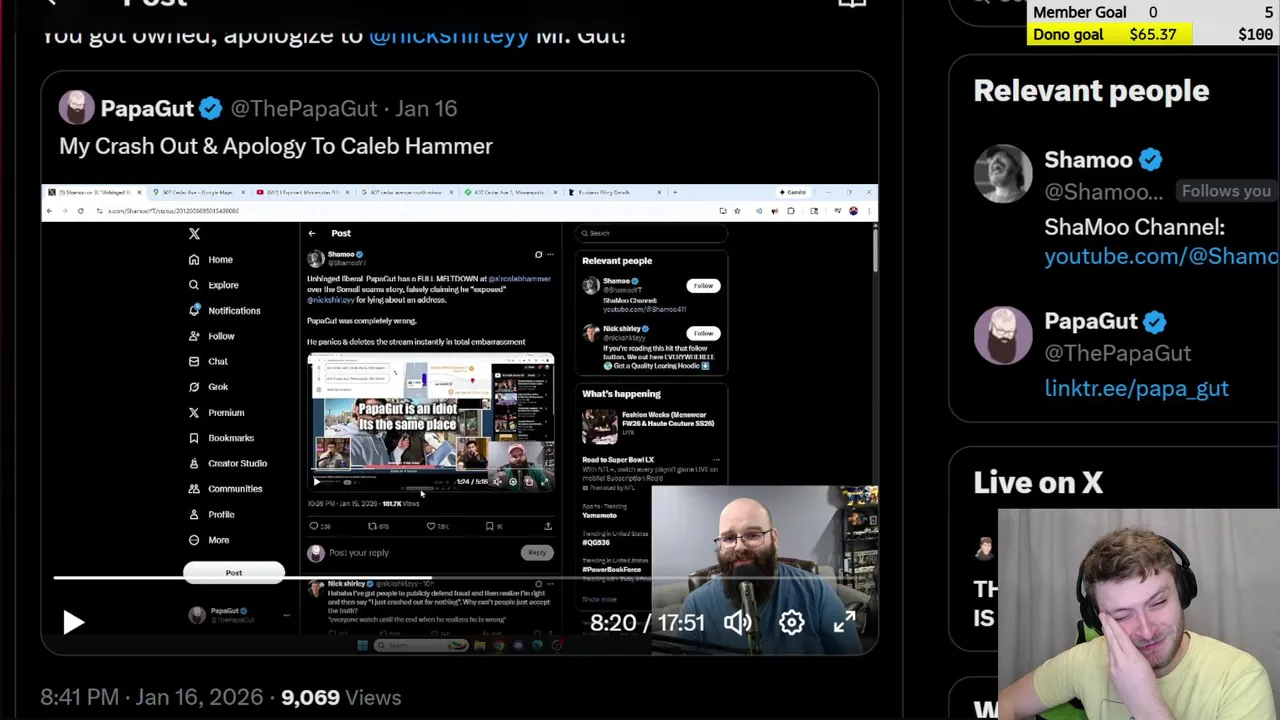Viewport: 1280px width, 720px height.
Task: Open the youtube.com/@Shamoo link
Action: [1161, 256]
